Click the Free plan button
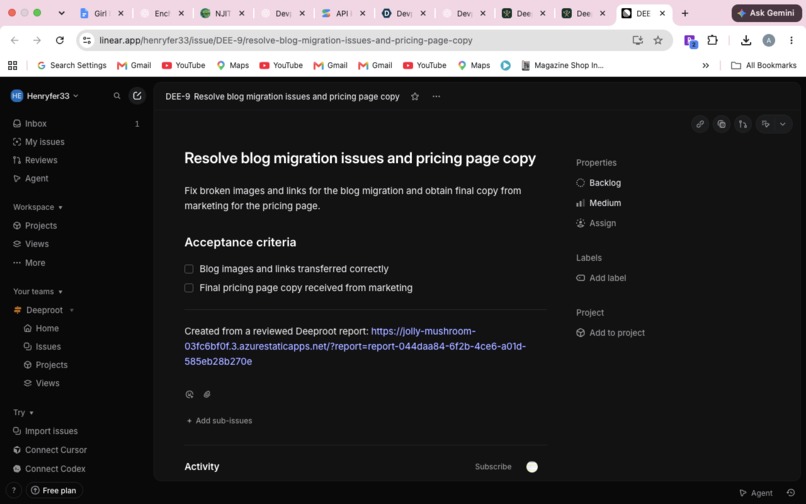Viewport: 806px width, 504px height. (54, 491)
